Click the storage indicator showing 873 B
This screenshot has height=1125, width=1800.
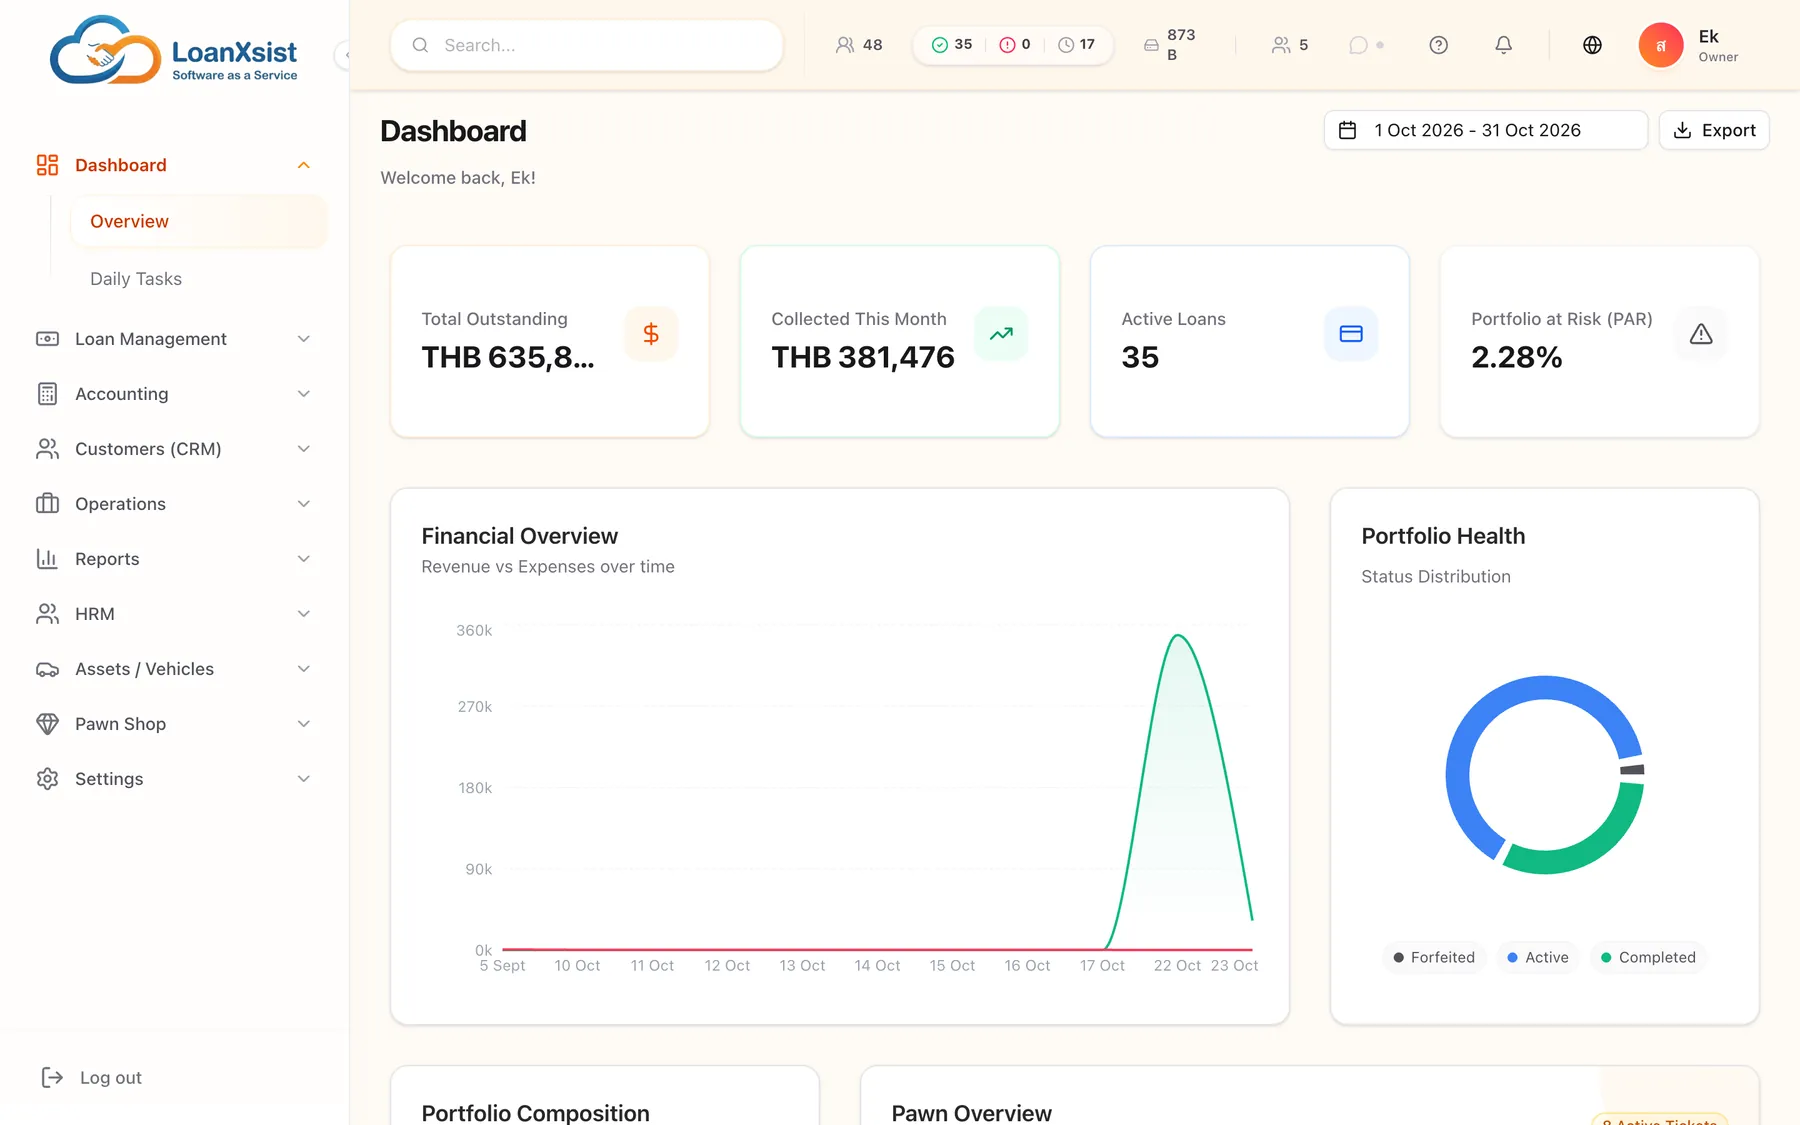point(1170,45)
